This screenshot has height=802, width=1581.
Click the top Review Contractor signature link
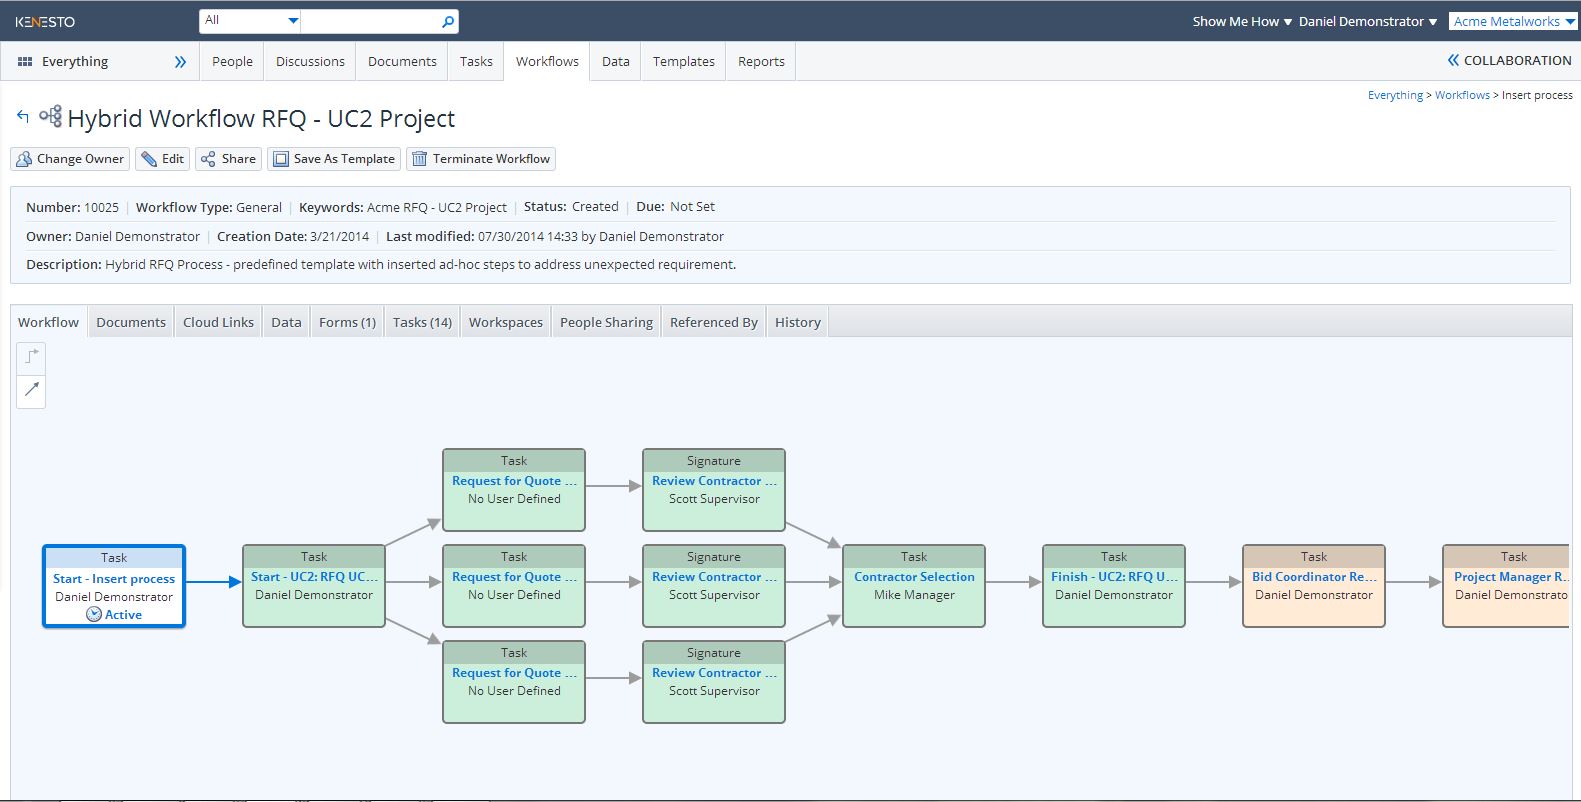(x=714, y=481)
